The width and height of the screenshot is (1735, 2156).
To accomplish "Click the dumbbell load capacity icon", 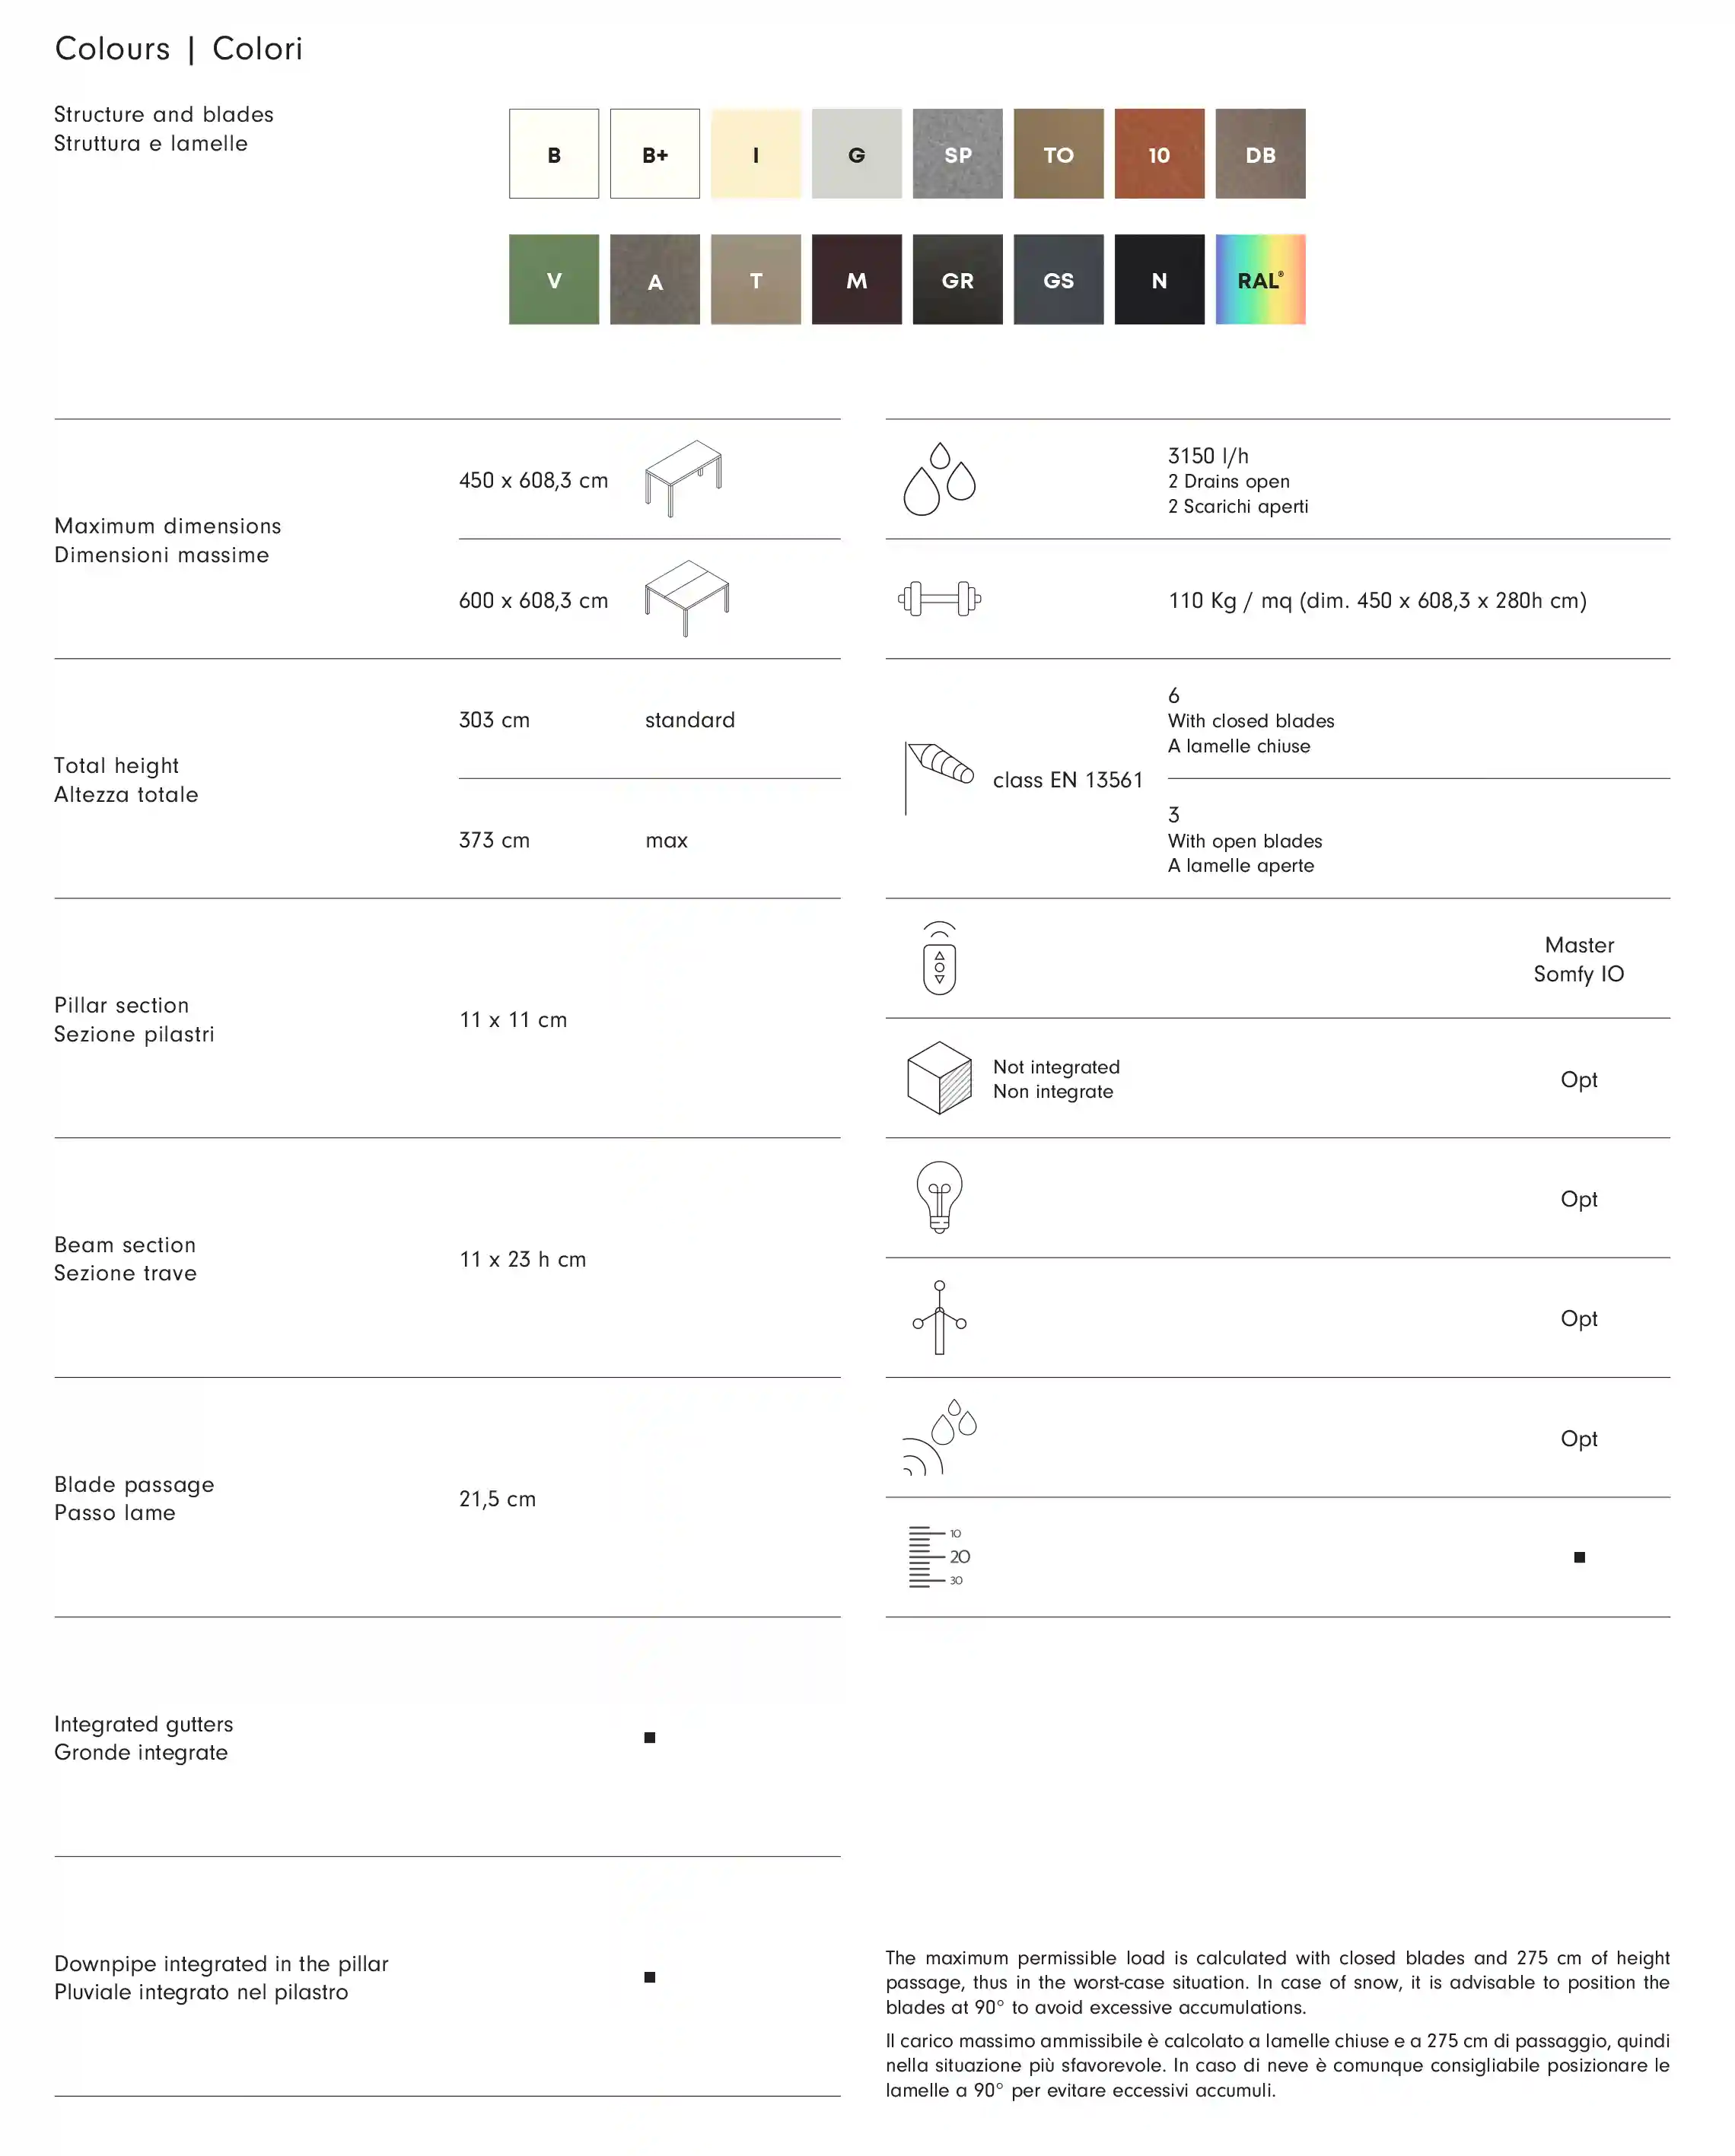I will 939,599.
